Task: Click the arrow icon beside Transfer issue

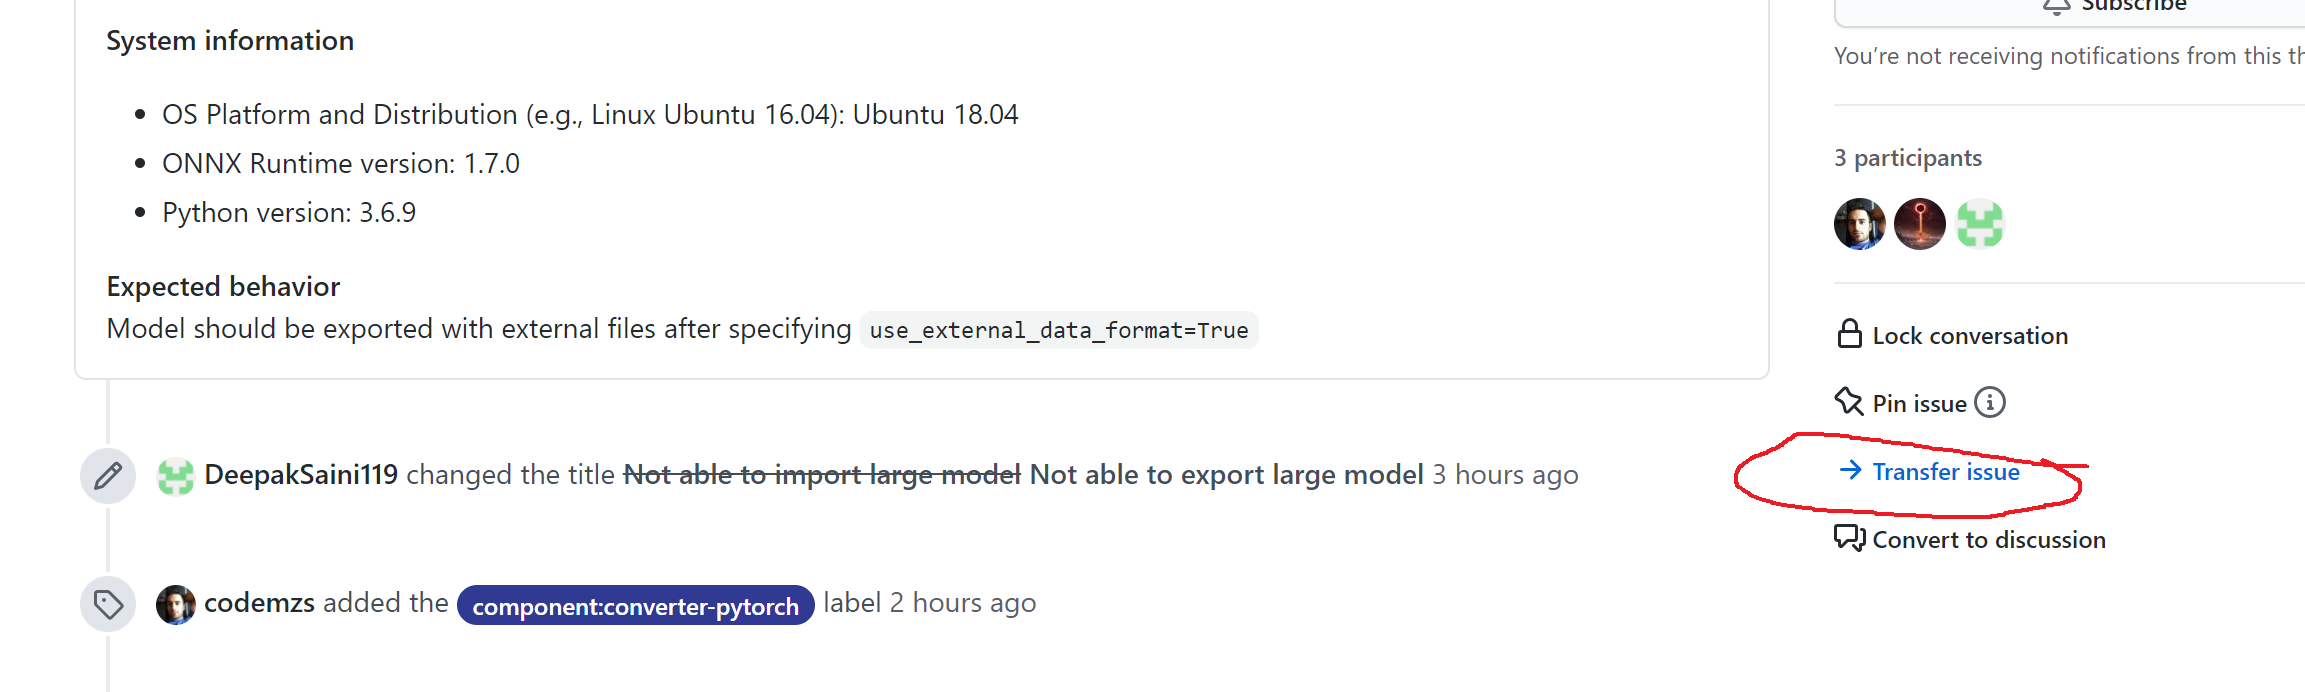Action: [x=1850, y=471]
